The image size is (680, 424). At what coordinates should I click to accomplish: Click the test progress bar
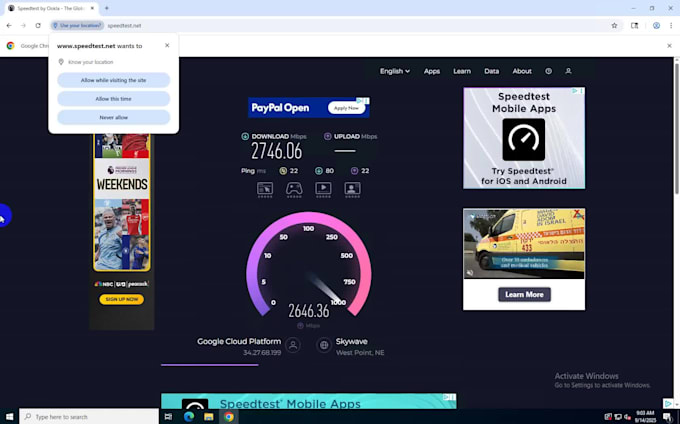(x=210, y=365)
